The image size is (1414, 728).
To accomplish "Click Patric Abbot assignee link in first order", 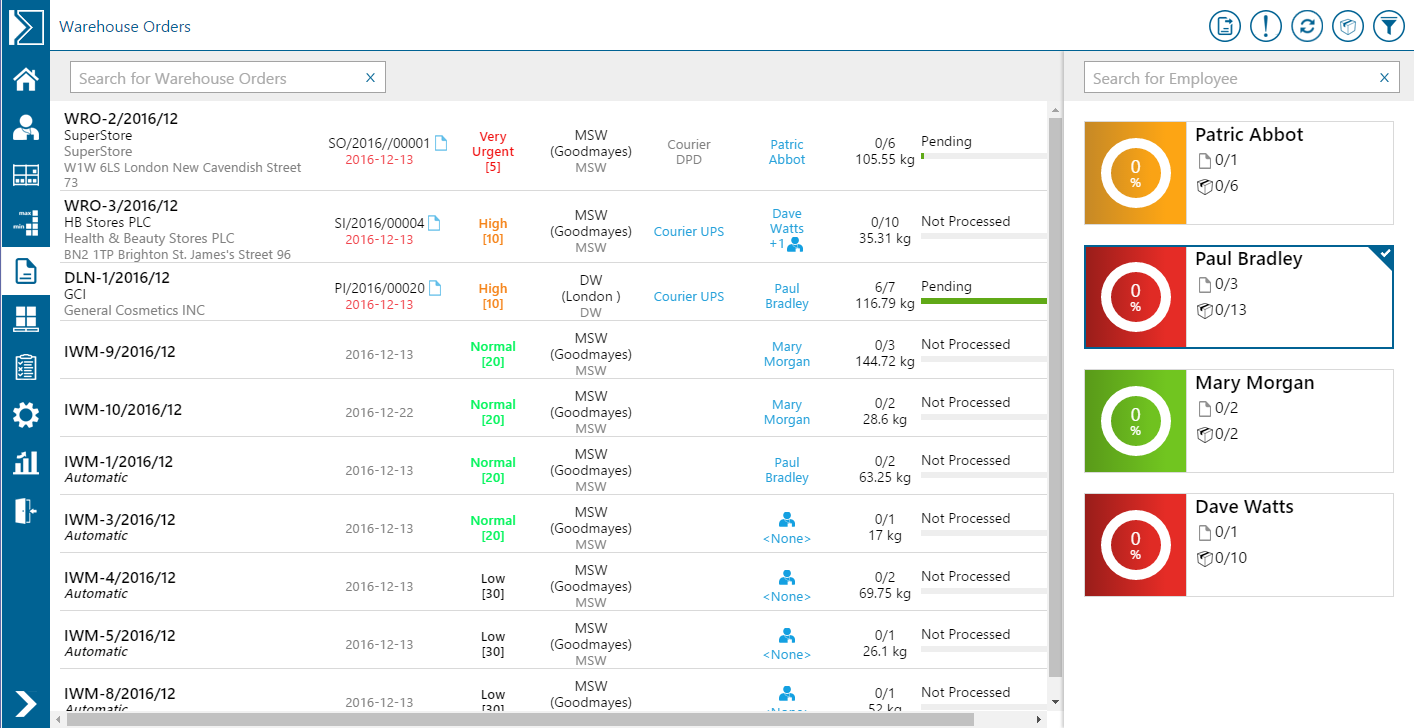I will 786,152.
